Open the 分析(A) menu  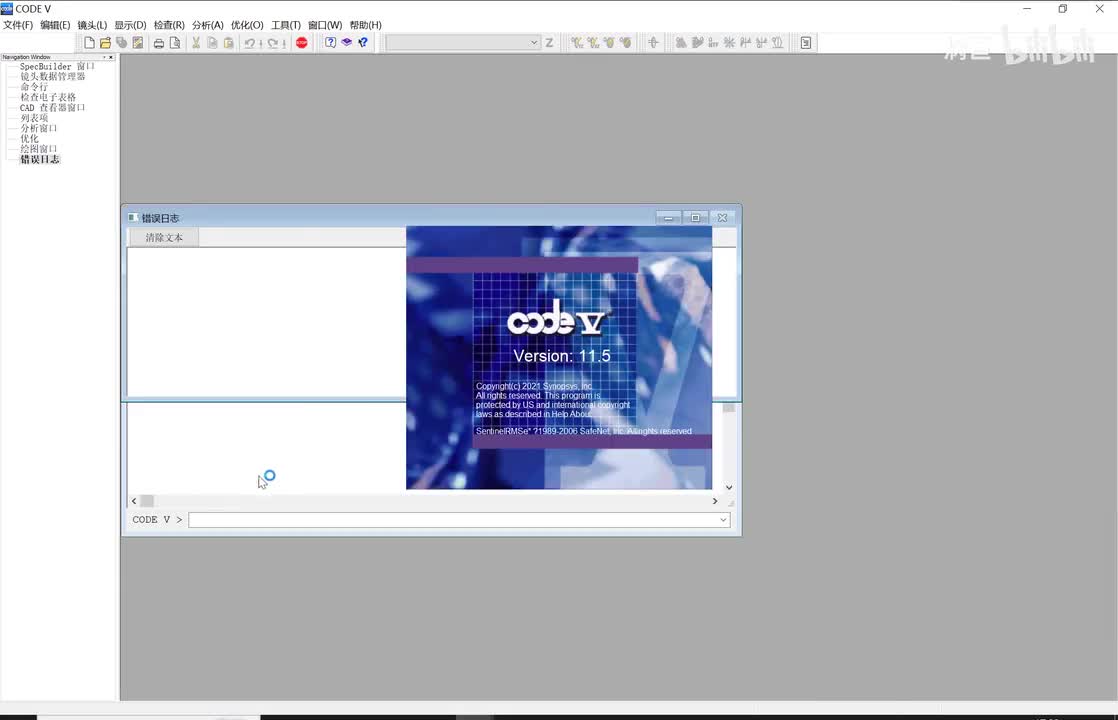tap(207, 25)
